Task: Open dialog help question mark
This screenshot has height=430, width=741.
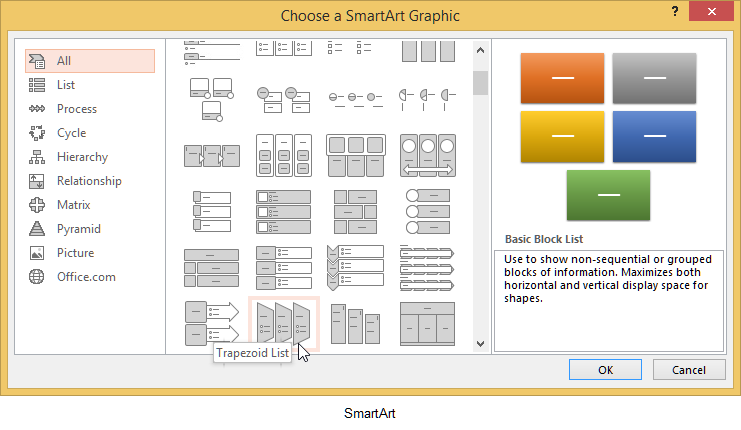Action: click(x=675, y=11)
